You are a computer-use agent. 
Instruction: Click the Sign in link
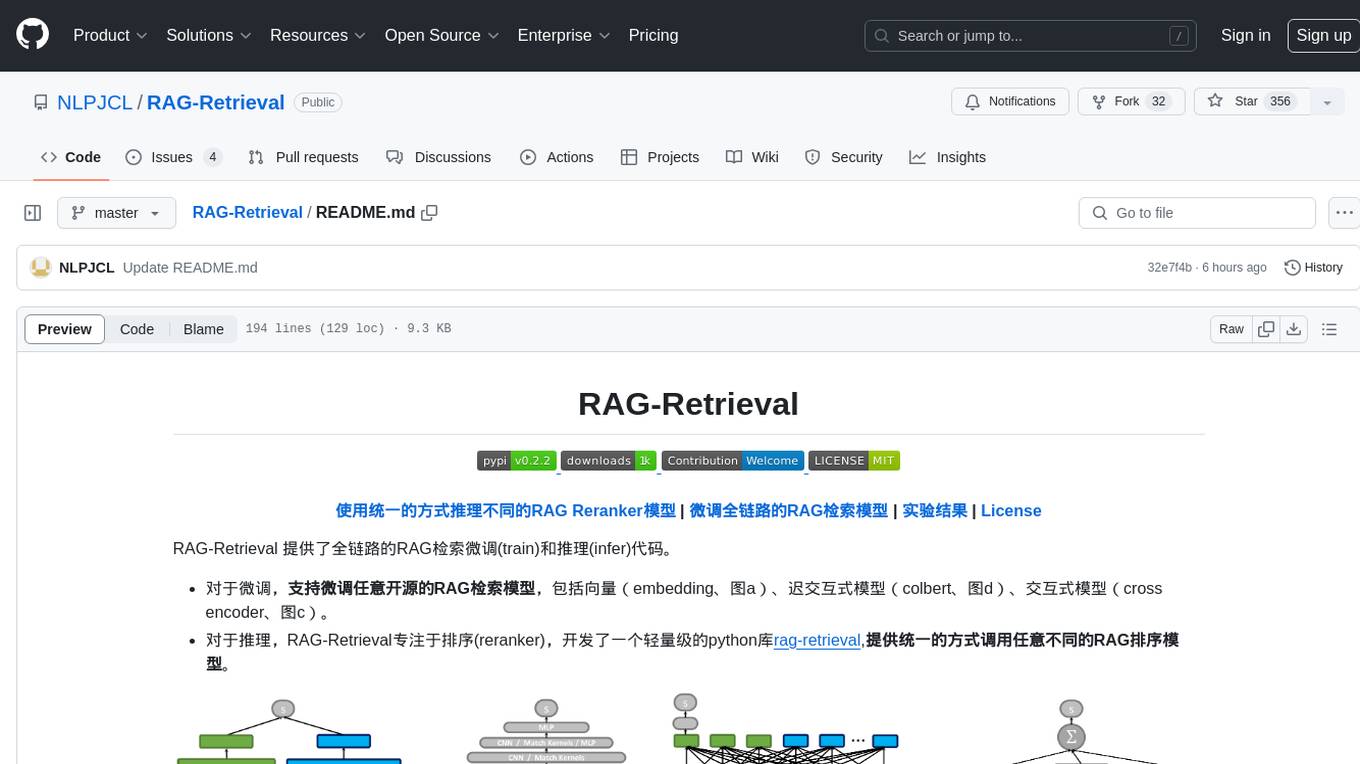pyautogui.click(x=1245, y=35)
